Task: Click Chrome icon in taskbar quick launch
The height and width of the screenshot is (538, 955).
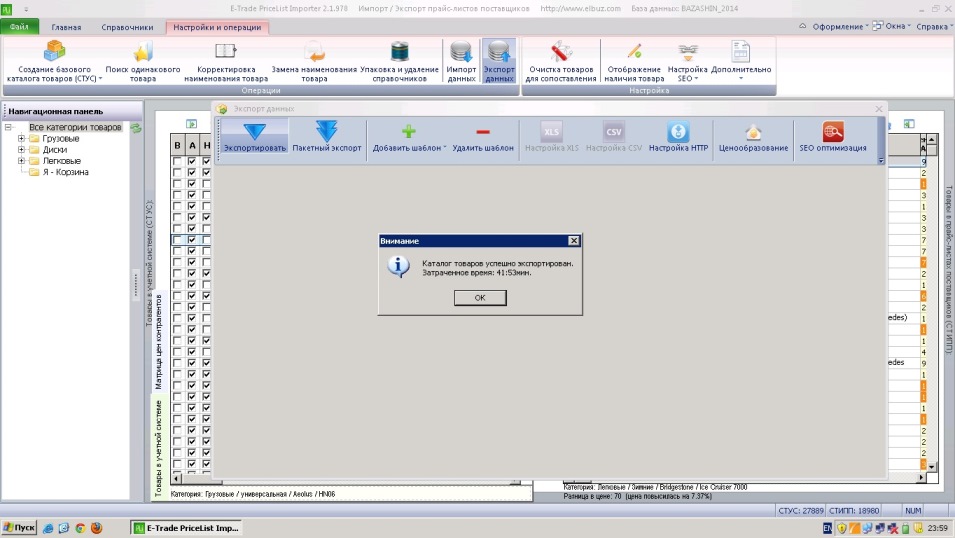Action: [80, 528]
